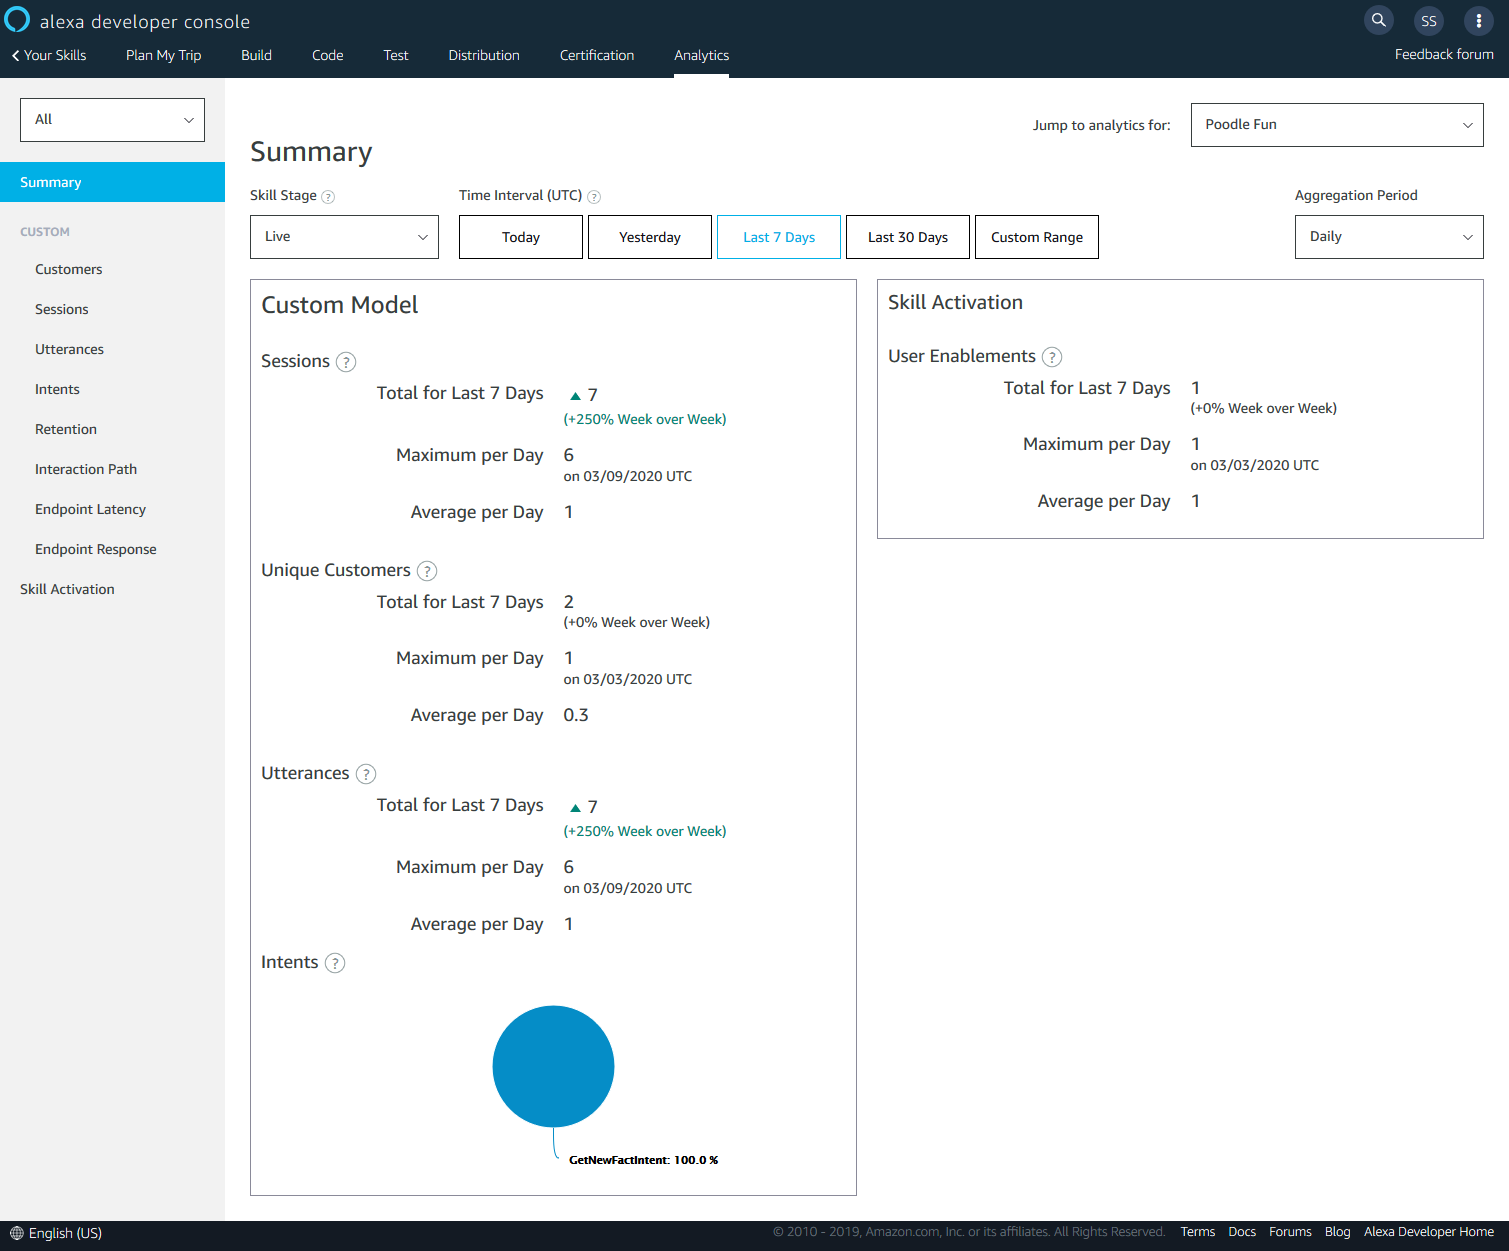The height and width of the screenshot is (1251, 1509).
Task: Go to Feedback forum link
Action: tap(1443, 54)
